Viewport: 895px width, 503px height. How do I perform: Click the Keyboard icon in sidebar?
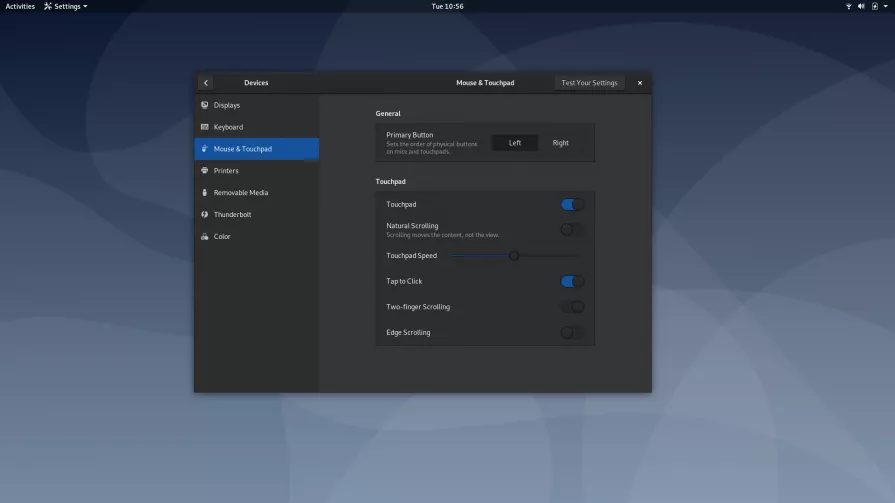(x=204, y=127)
